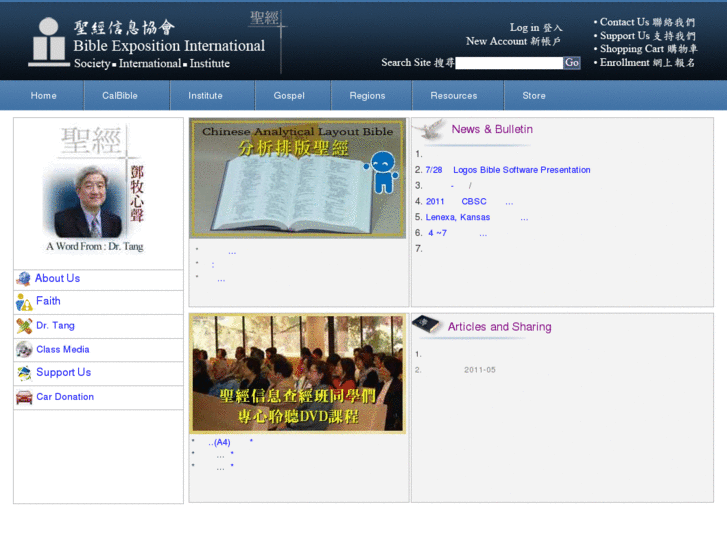Open the ..(A4) link below the photo
Viewport: 727px width, 545px height.
point(219,442)
